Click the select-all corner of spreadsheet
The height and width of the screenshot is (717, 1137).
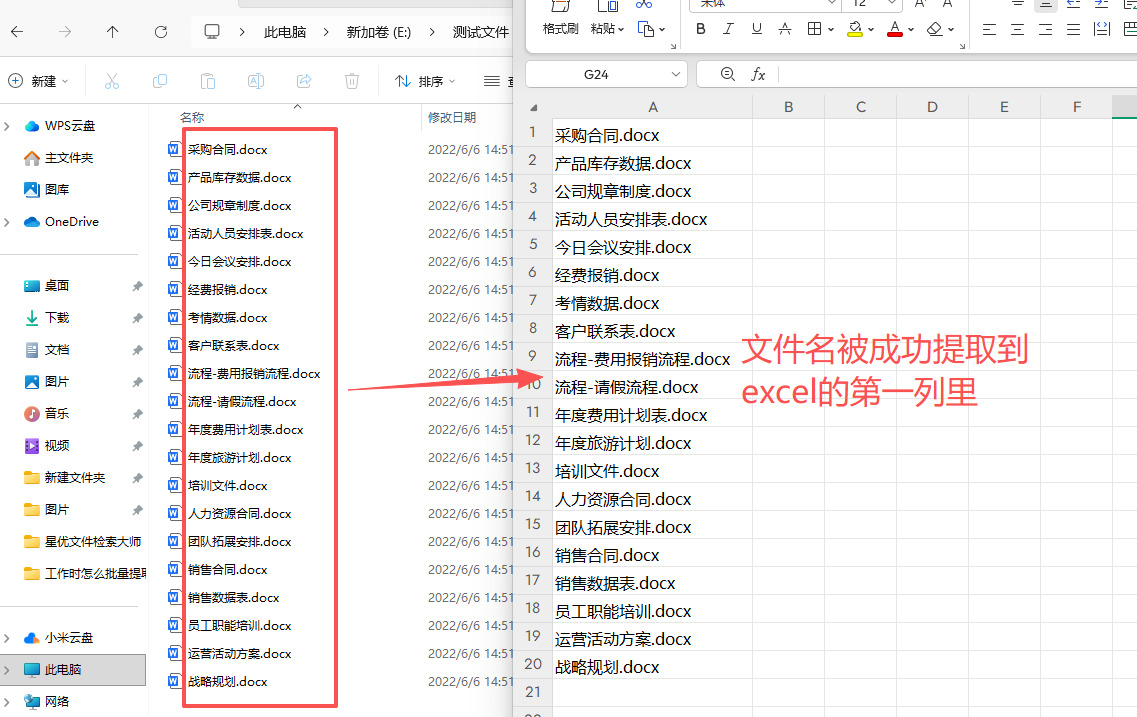coord(534,107)
